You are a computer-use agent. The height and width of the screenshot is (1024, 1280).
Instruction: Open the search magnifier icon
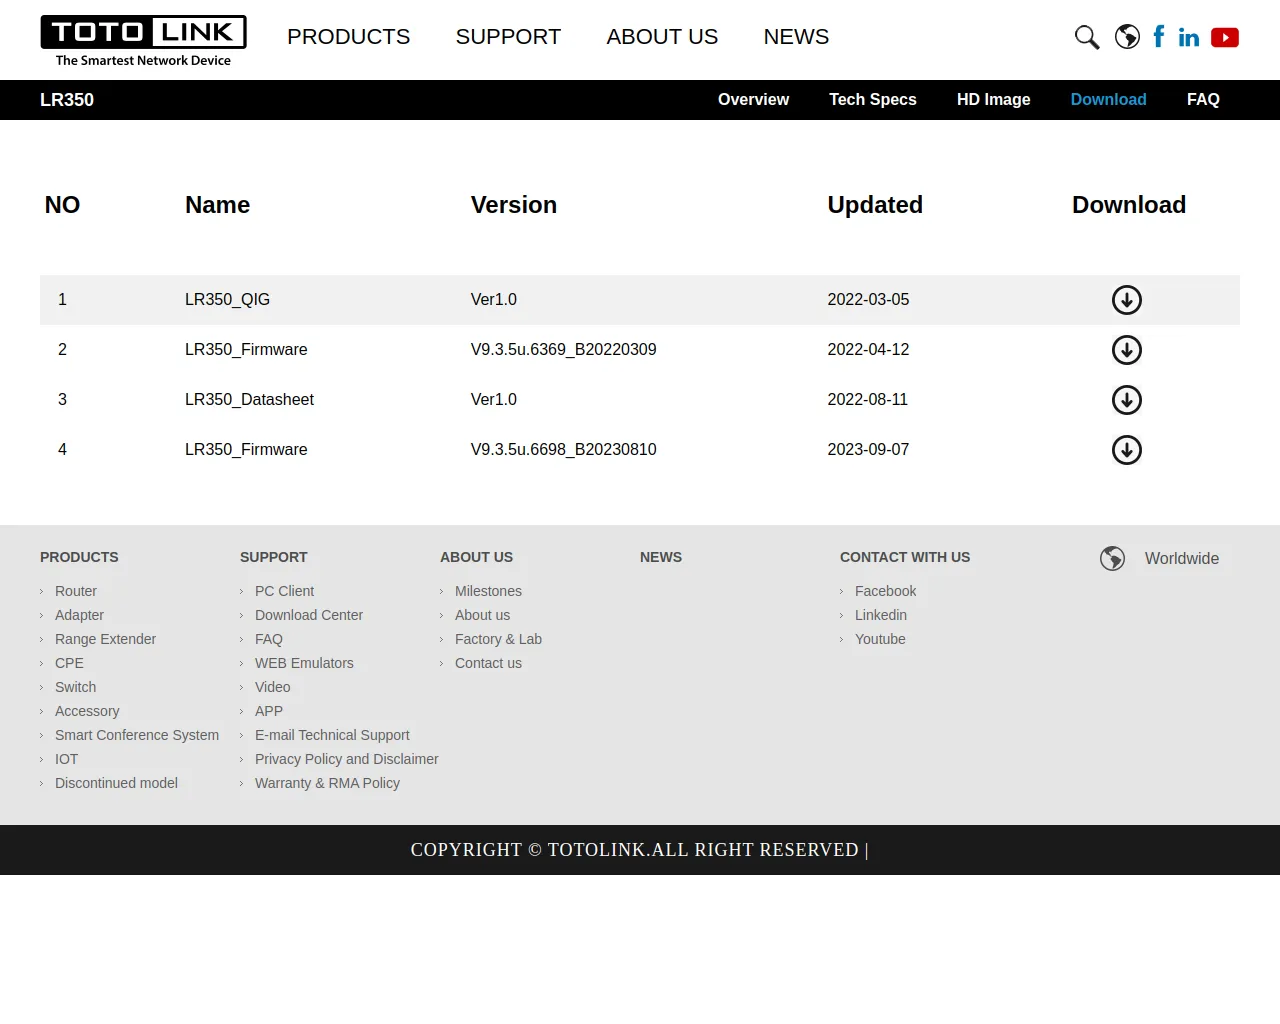click(x=1087, y=37)
